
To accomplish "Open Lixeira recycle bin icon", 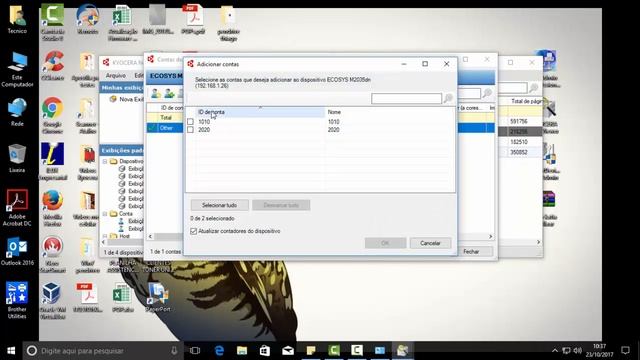I will coord(17,158).
